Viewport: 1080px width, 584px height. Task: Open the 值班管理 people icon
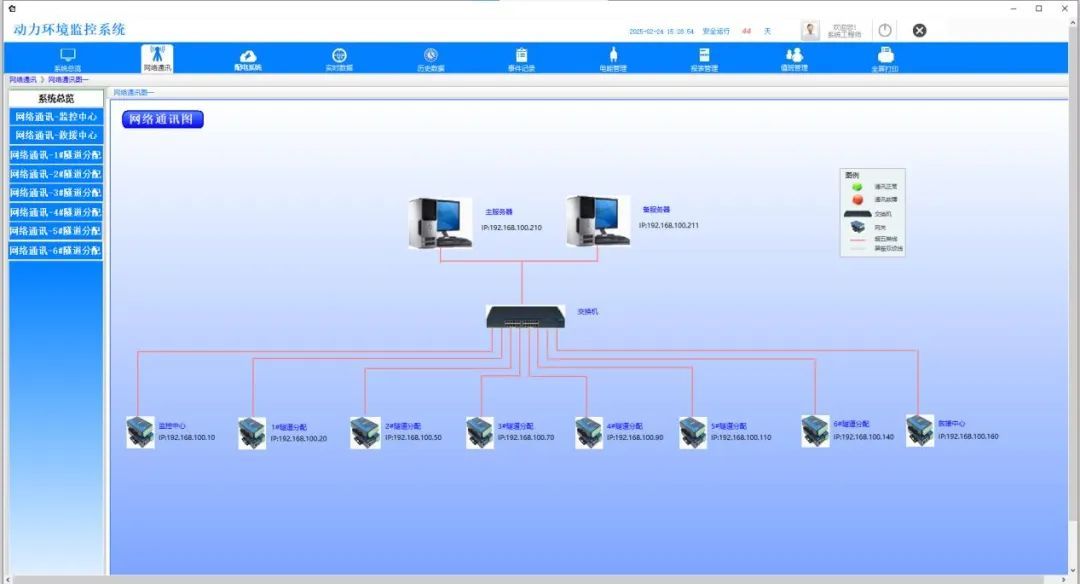click(794, 56)
